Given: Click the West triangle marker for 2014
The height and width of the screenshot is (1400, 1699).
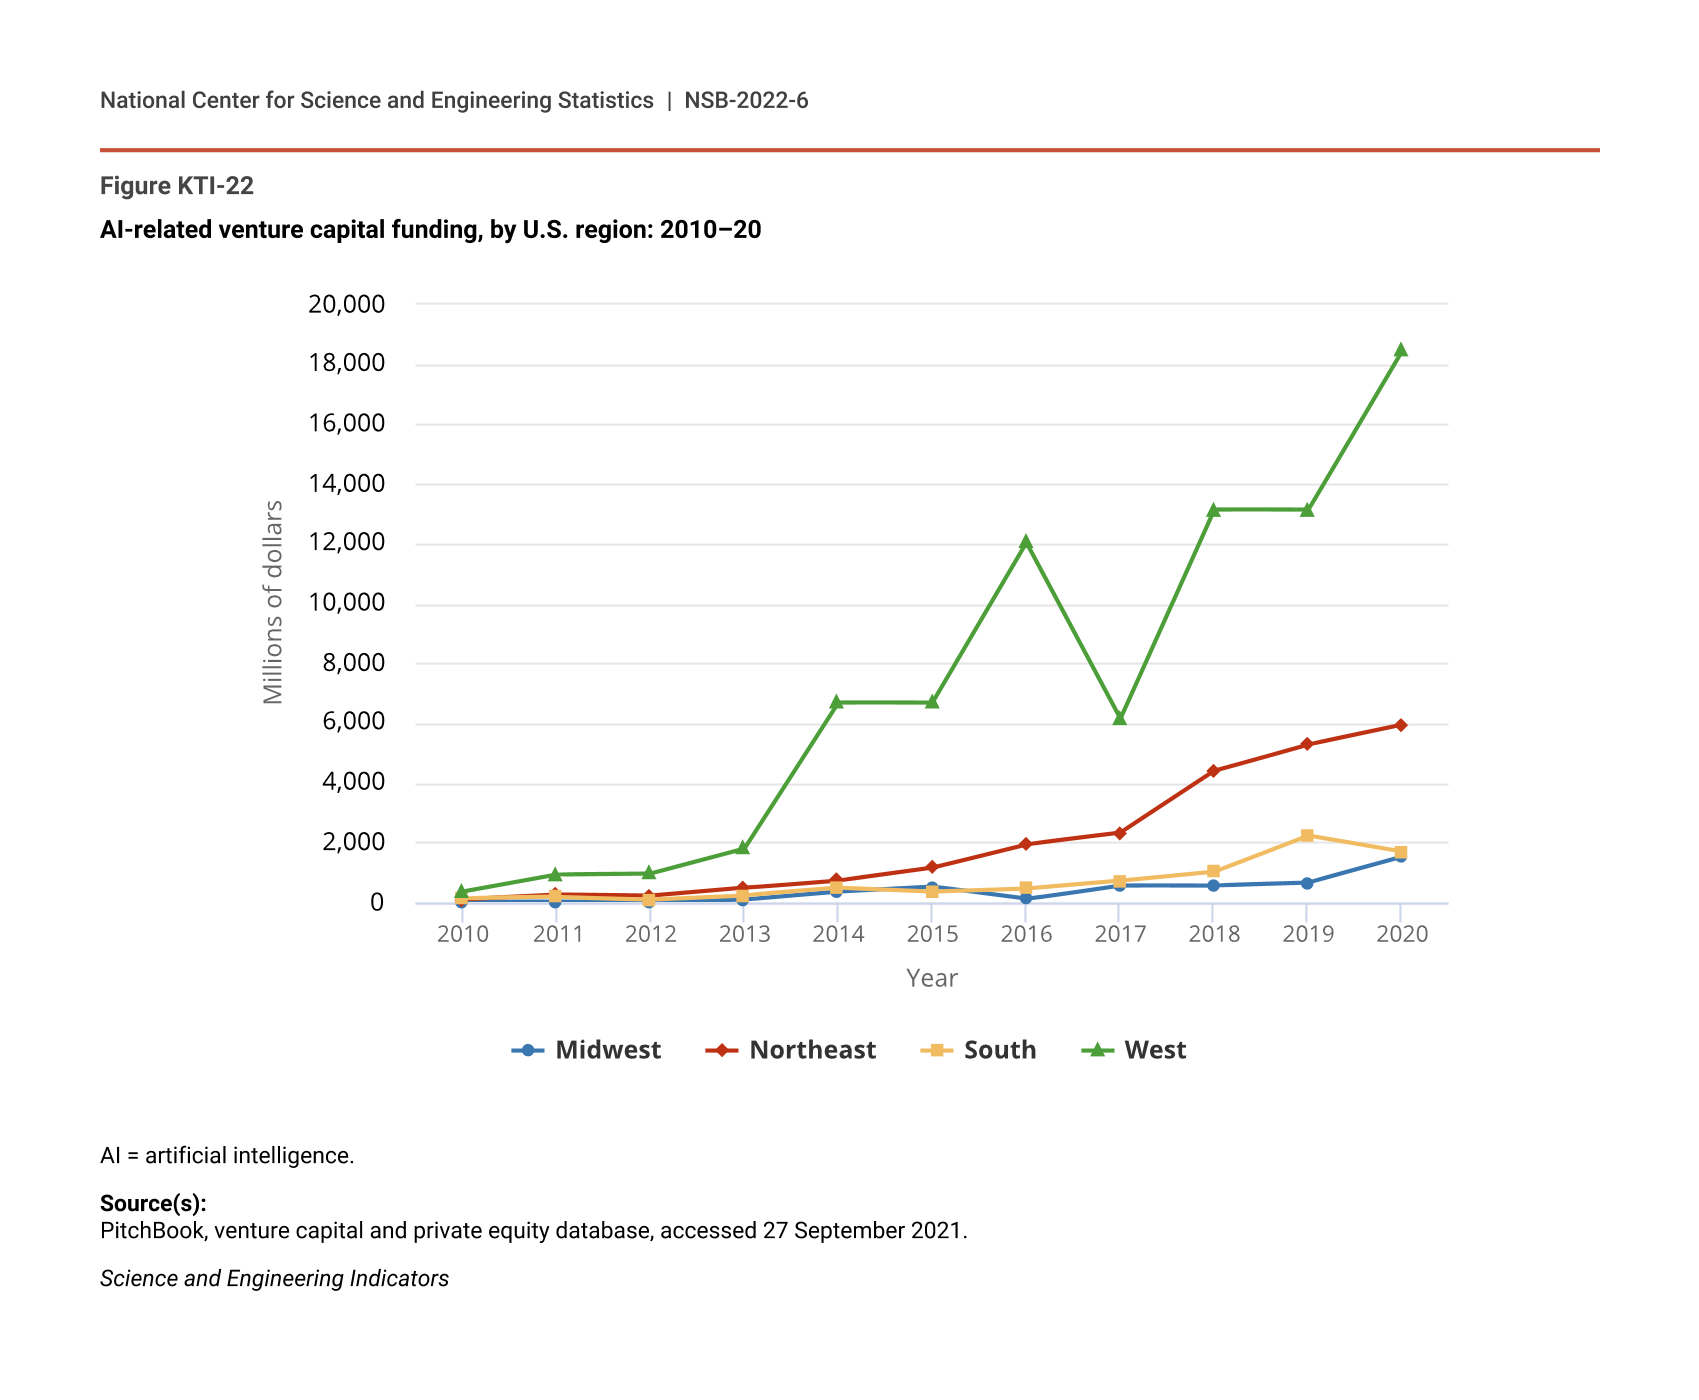Looking at the screenshot, I should click(x=837, y=702).
